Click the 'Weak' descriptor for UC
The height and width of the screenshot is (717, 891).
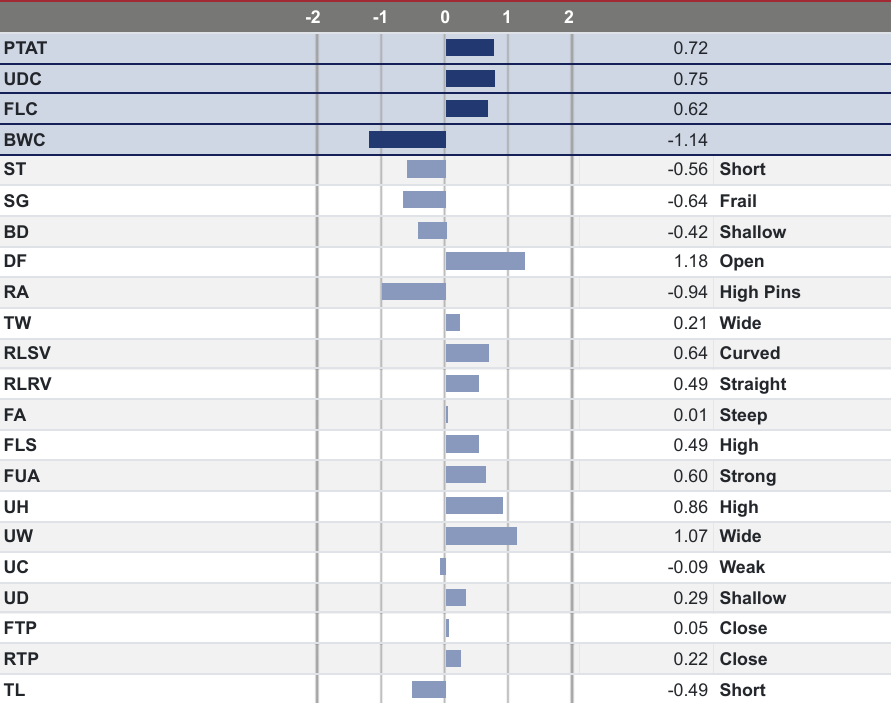pyautogui.click(x=742, y=567)
